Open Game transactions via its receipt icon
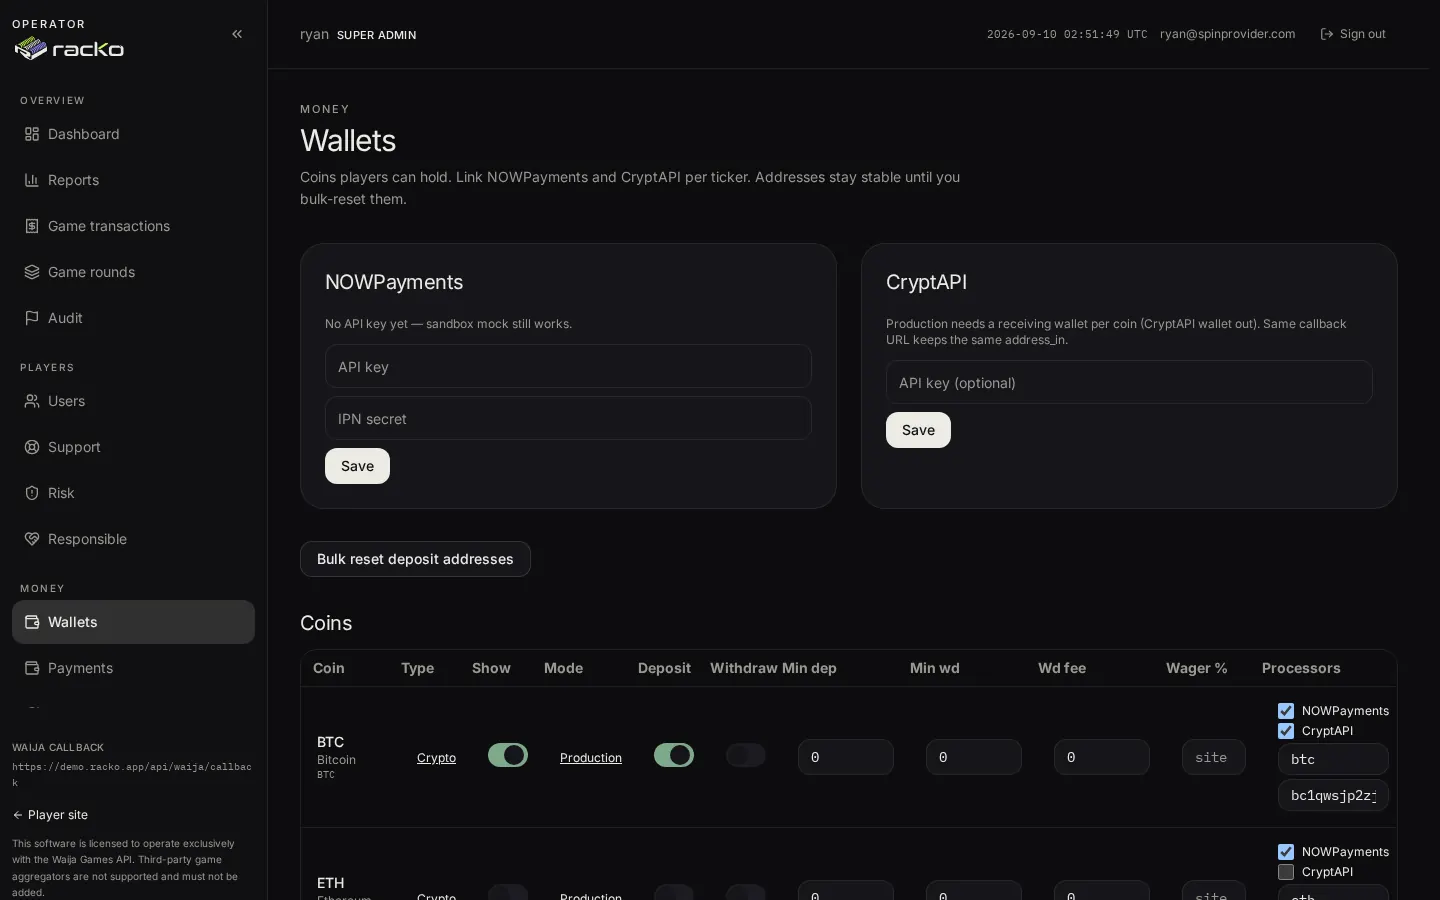Image resolution: width=1440 pixels, height=900 pixels. 32,226
